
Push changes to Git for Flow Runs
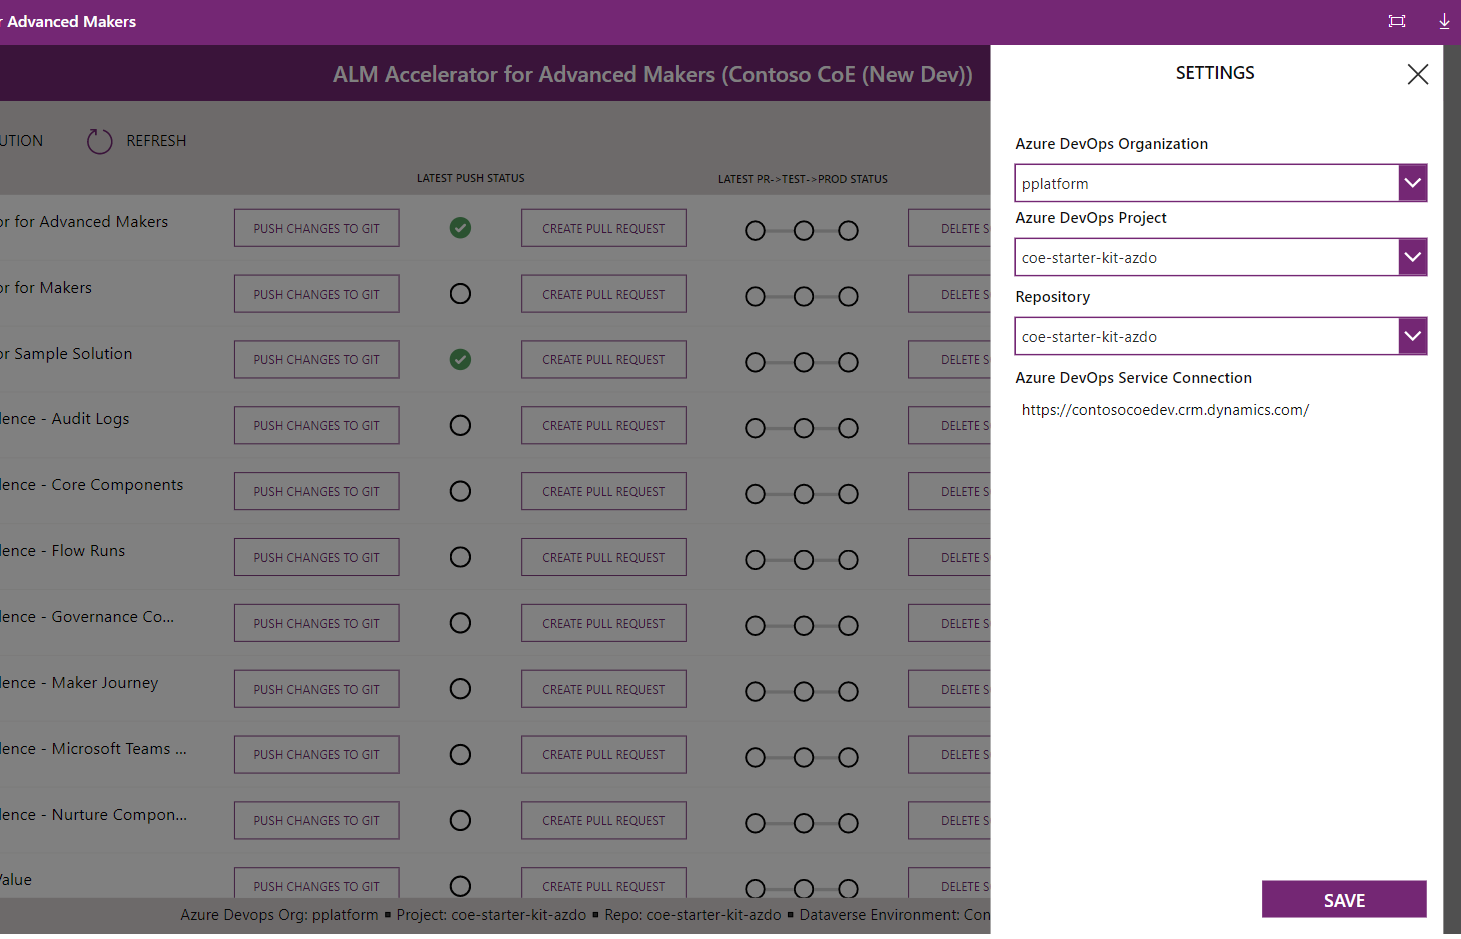coord(316,557)
